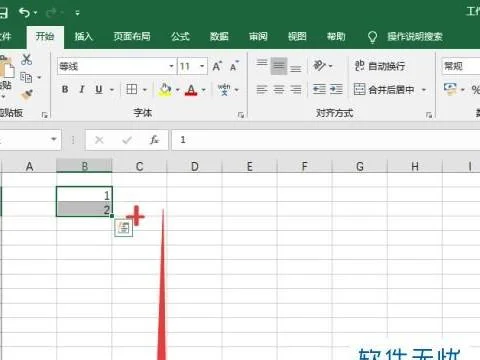This screenshot has height=360, width=480.
Task: Click the formula bar cancel X
Action: click(99, 140)
